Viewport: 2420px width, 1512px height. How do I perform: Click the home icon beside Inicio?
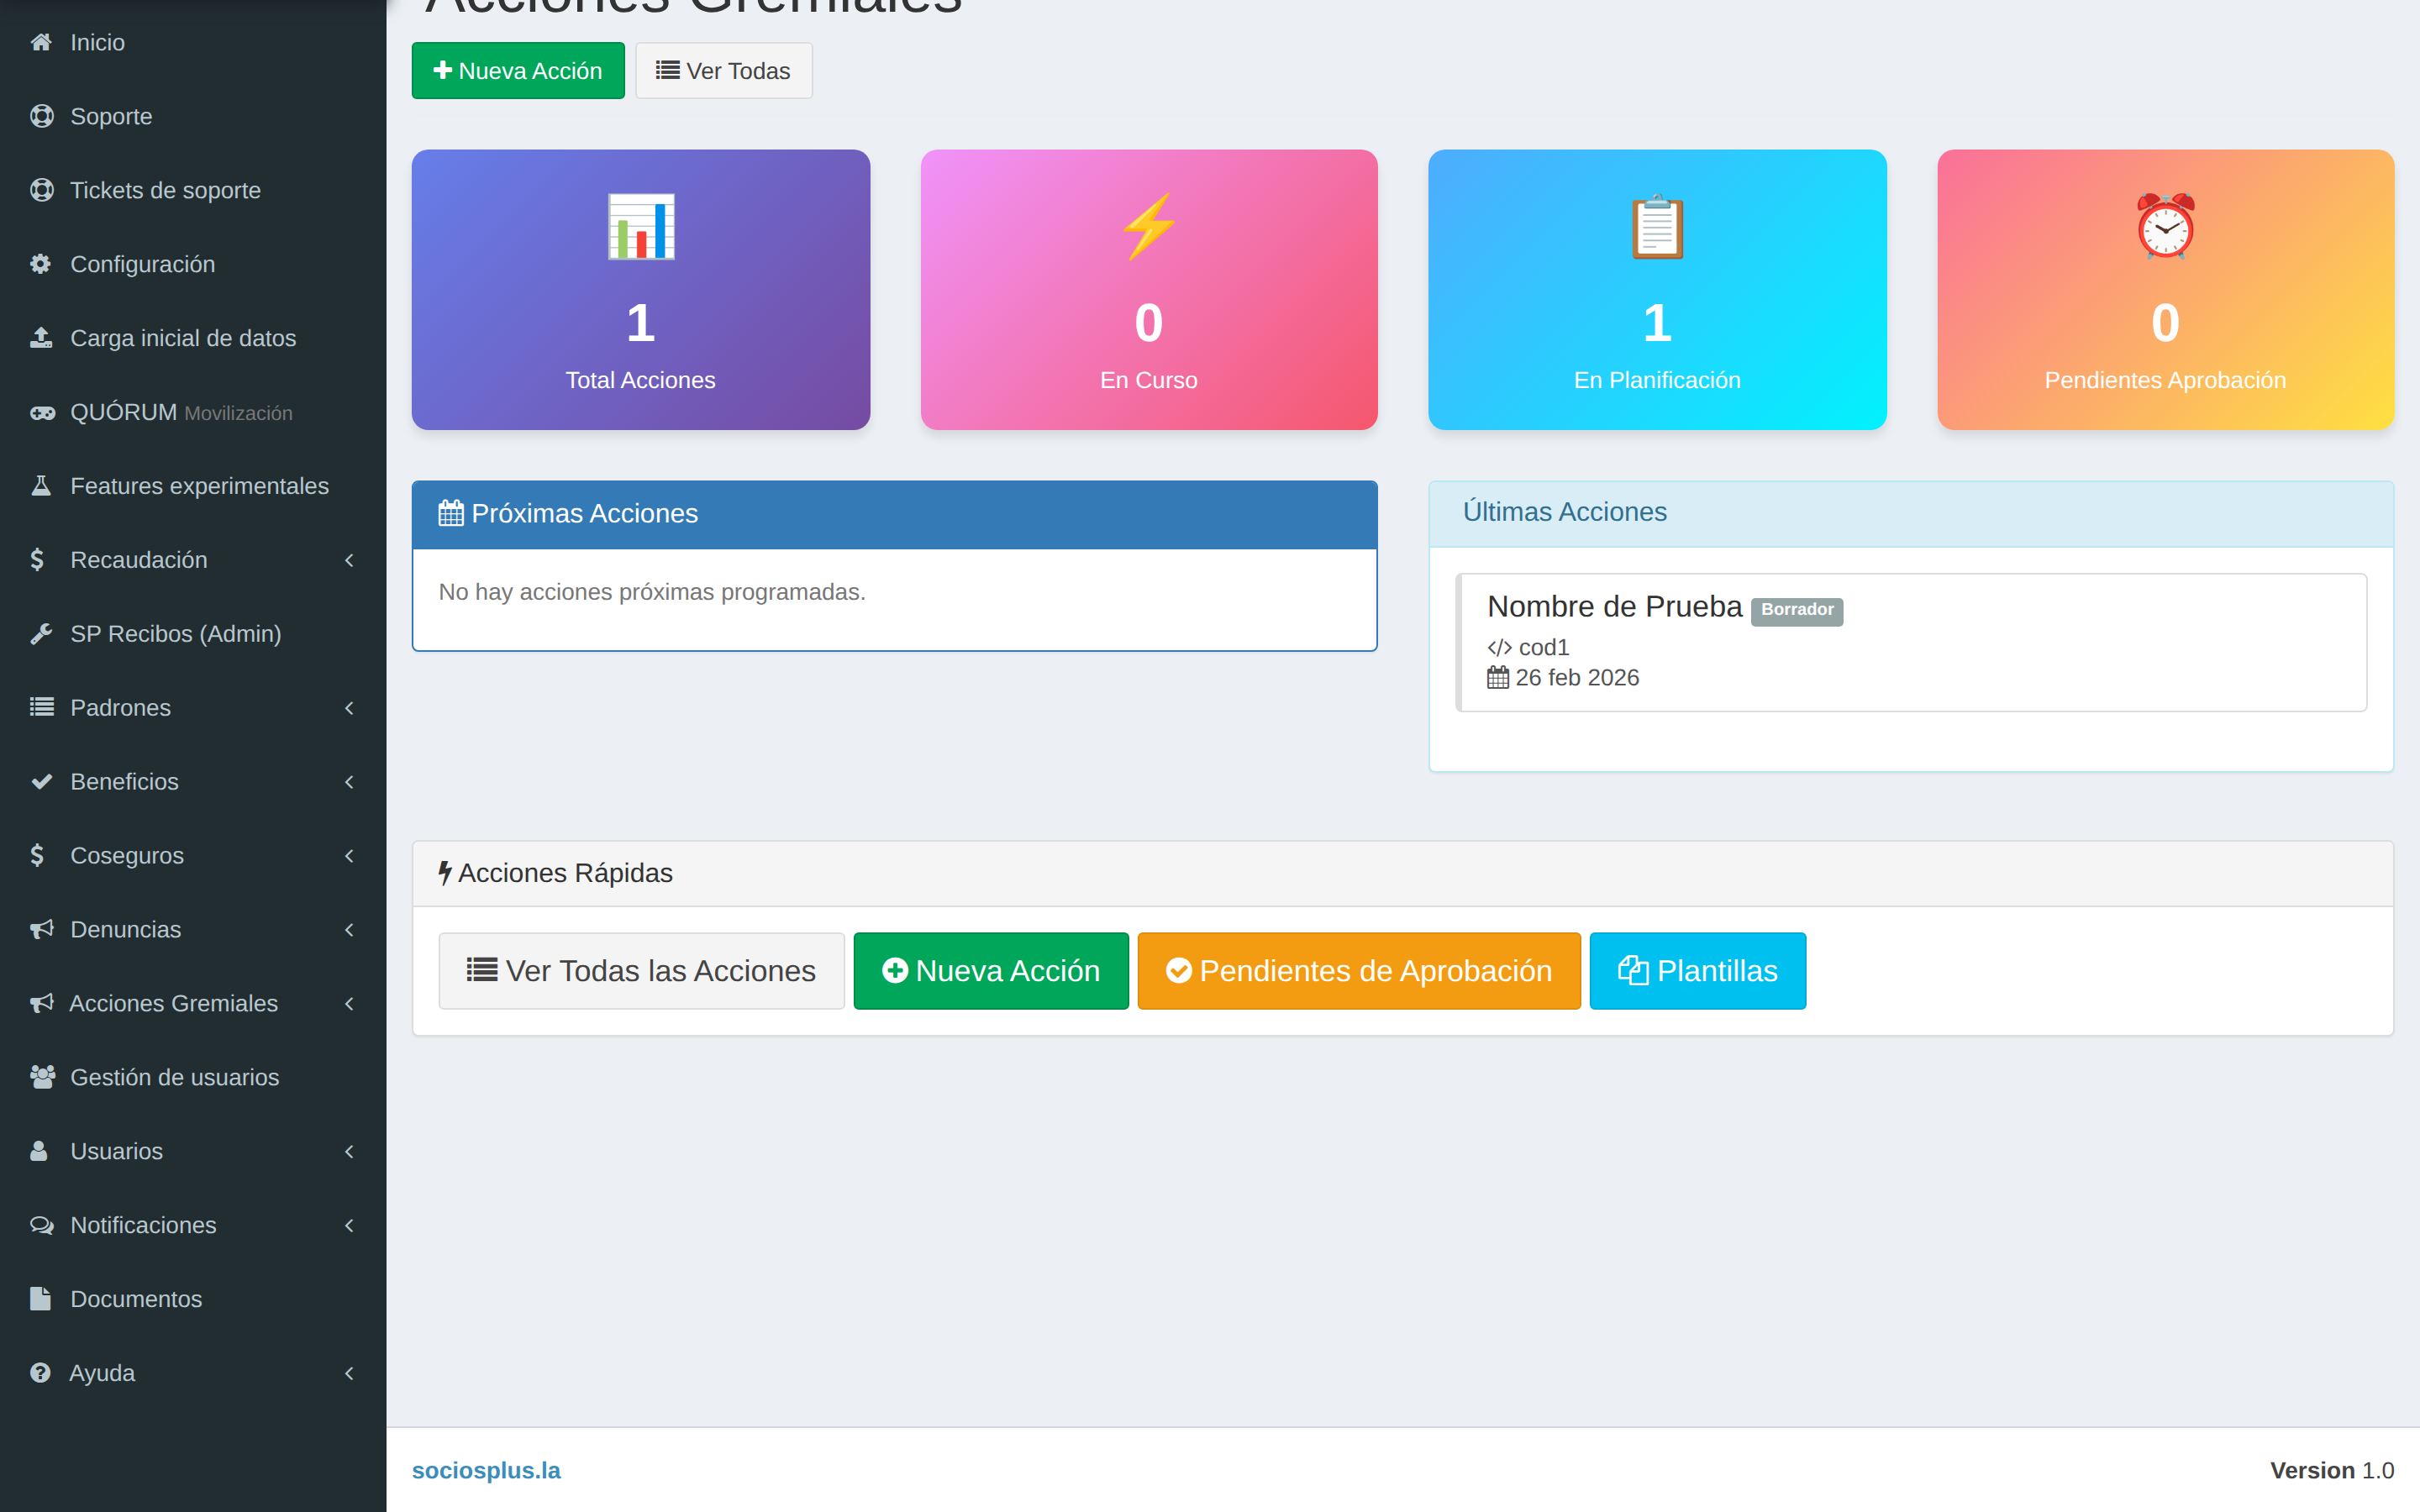pyautogui.click(x=41, y=42)
